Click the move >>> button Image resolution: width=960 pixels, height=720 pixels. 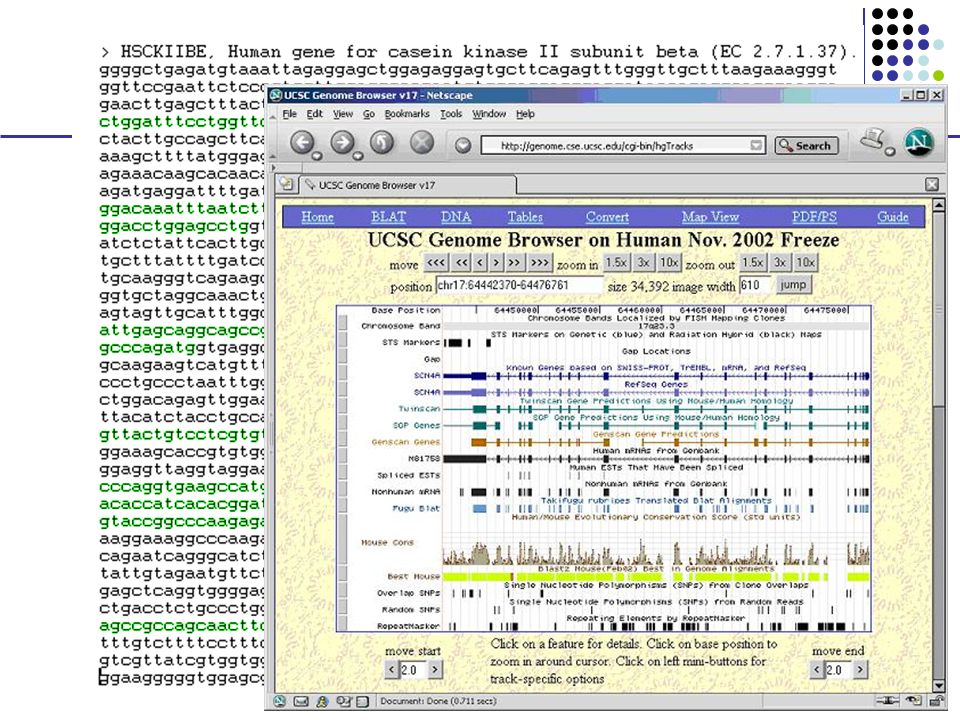(539, 263)
